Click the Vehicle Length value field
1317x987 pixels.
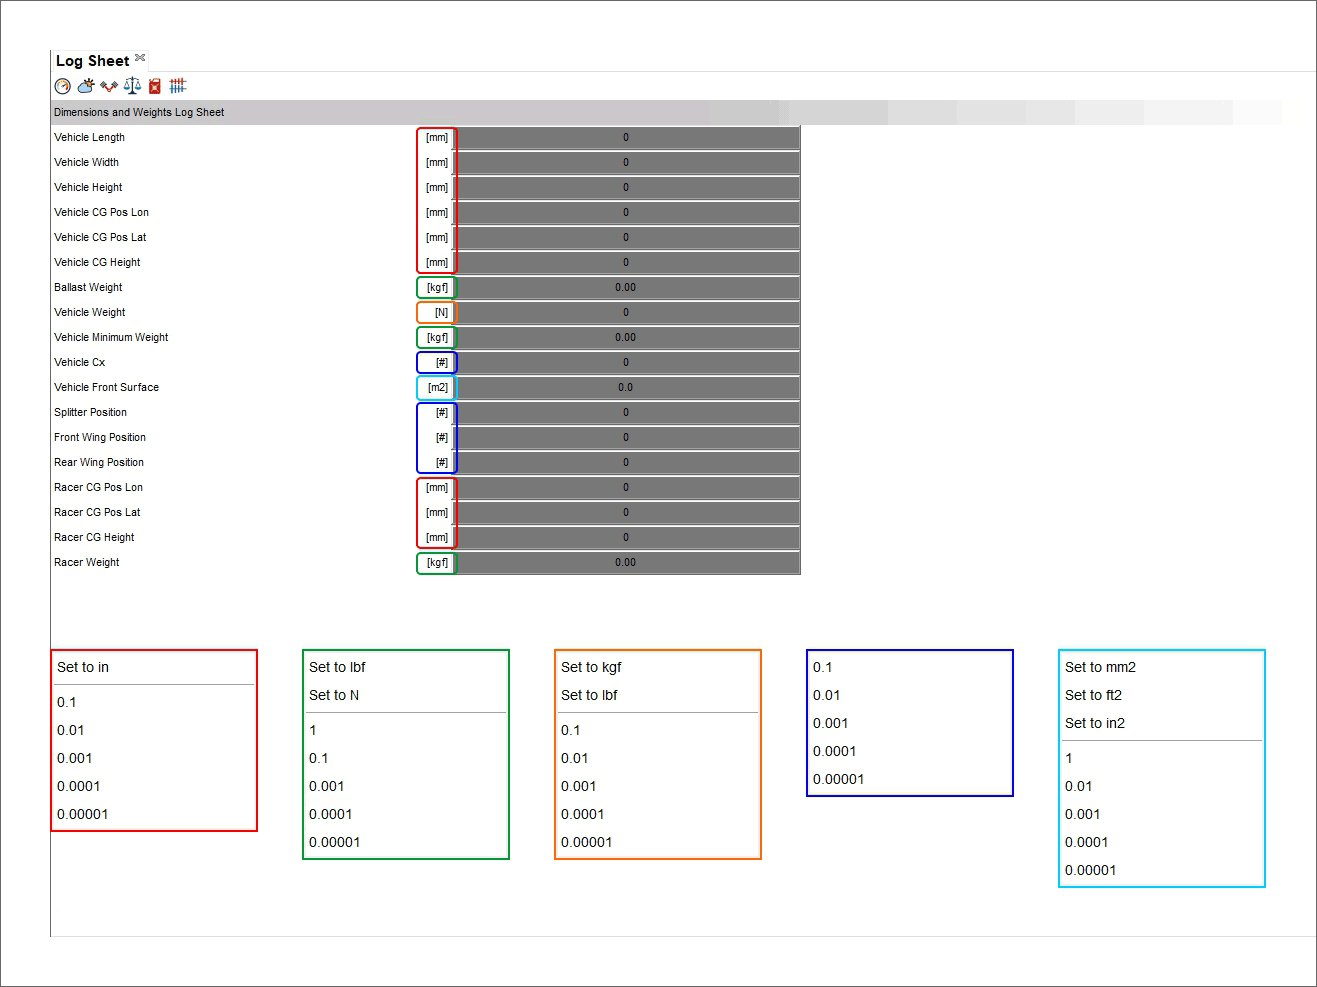coord(627,138)
